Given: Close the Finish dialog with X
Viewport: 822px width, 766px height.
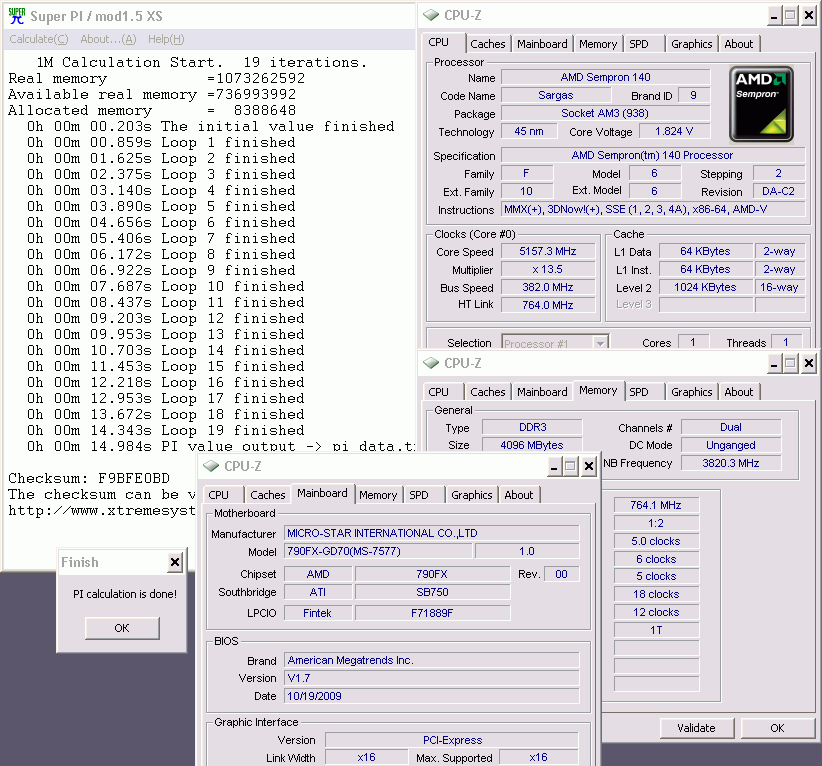Looking at the screenshot, I should tap(175, 563).
